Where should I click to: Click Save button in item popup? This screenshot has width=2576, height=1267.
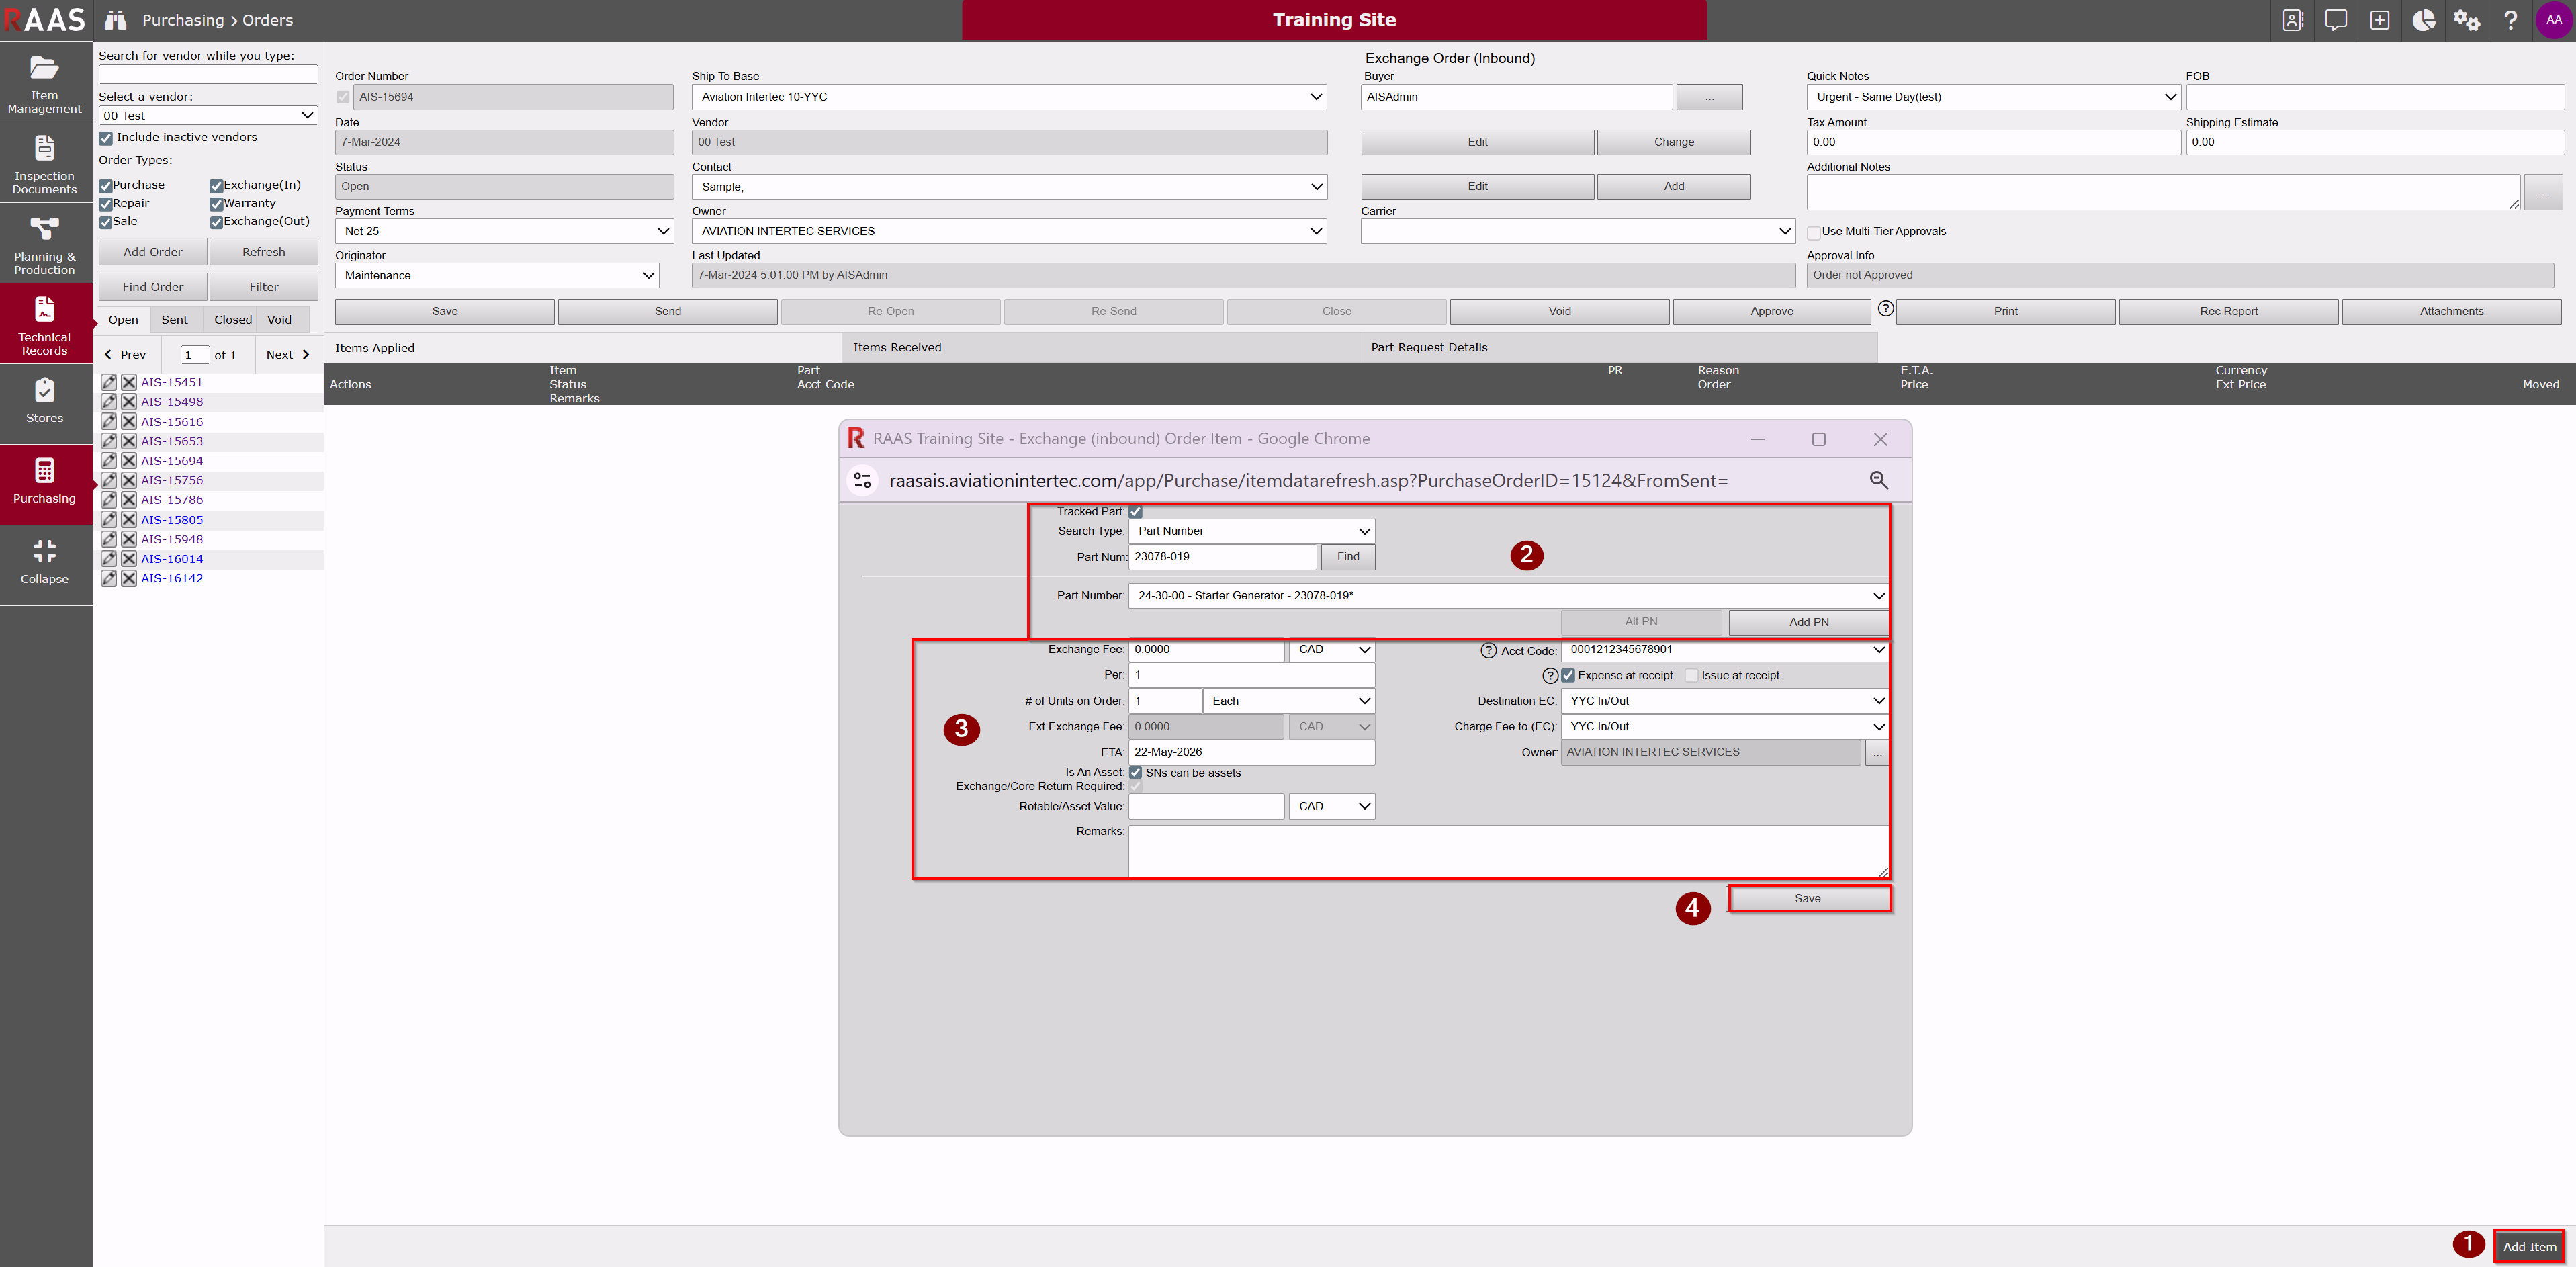tap(1808, 899)
